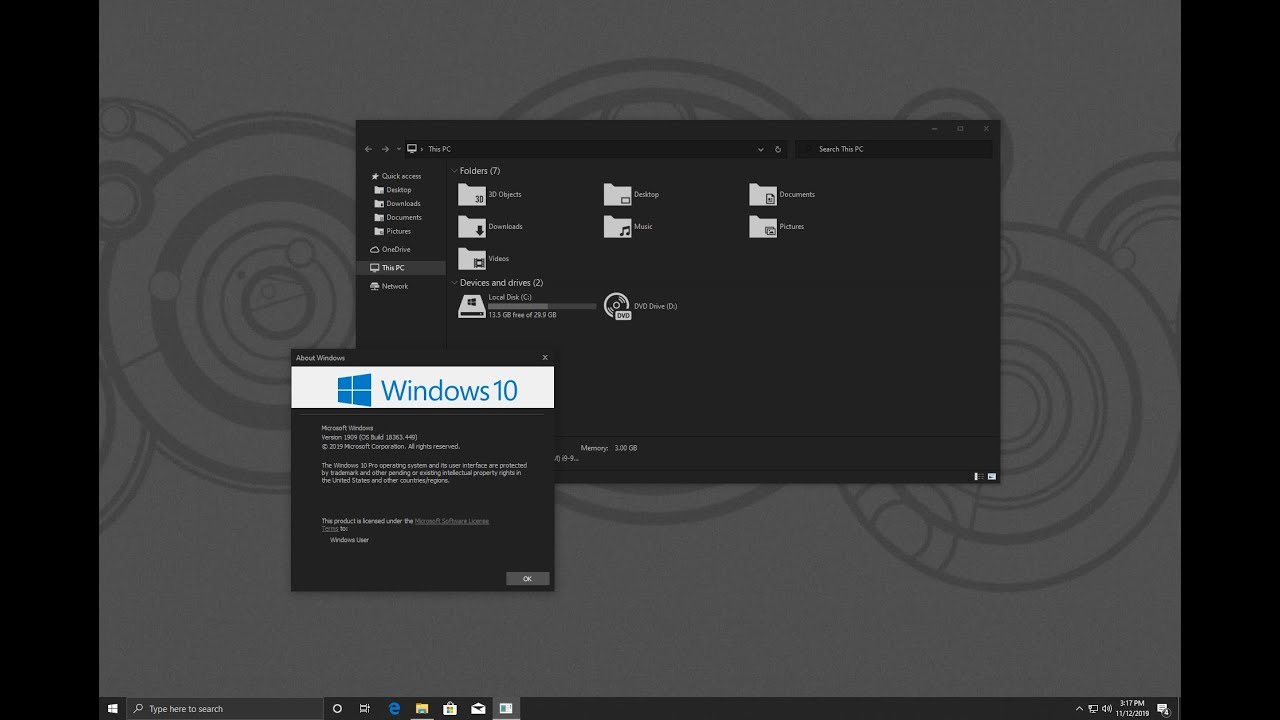Open the 3:17 PM clock calendar
1280x720 pixels.
coord(1133,708)
